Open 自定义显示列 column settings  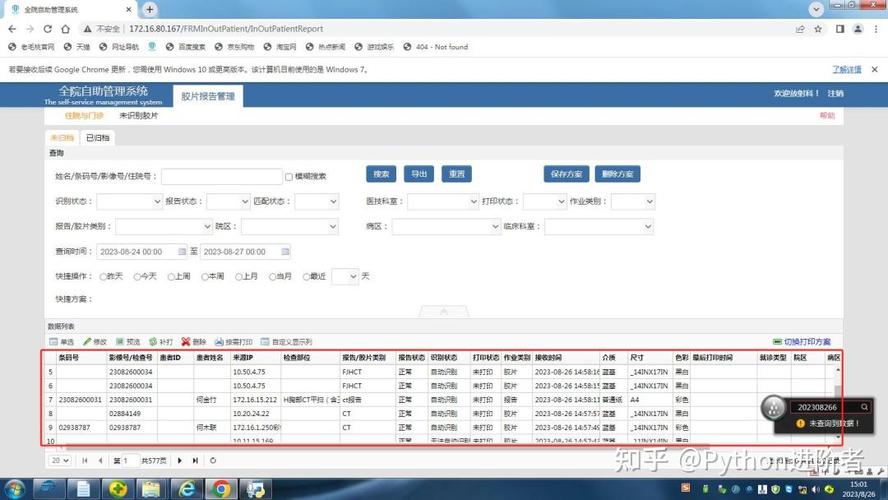click(x=287, y=342)
